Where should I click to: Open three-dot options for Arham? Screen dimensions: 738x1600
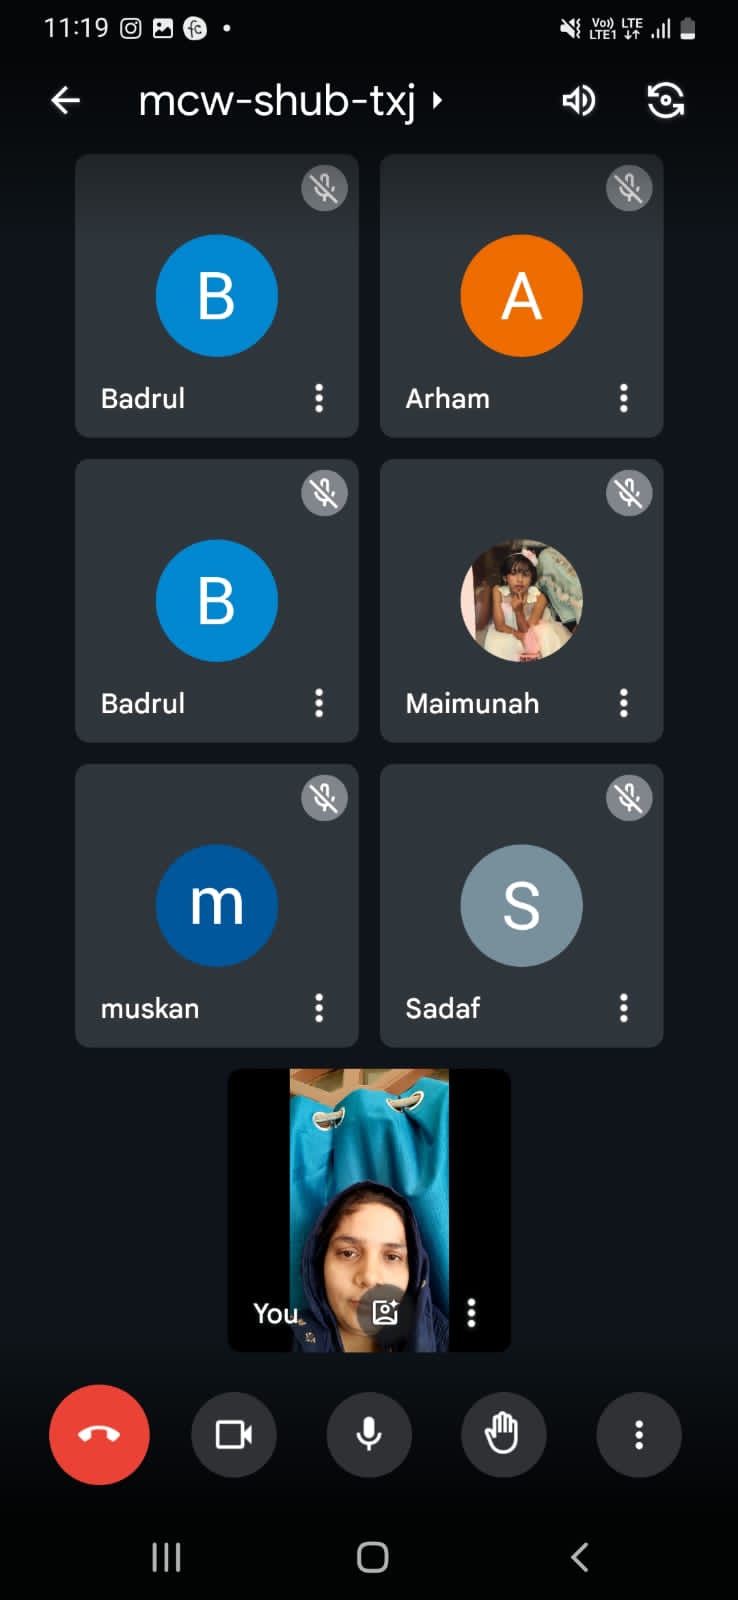pyautogui.click(x=624, y=398)
